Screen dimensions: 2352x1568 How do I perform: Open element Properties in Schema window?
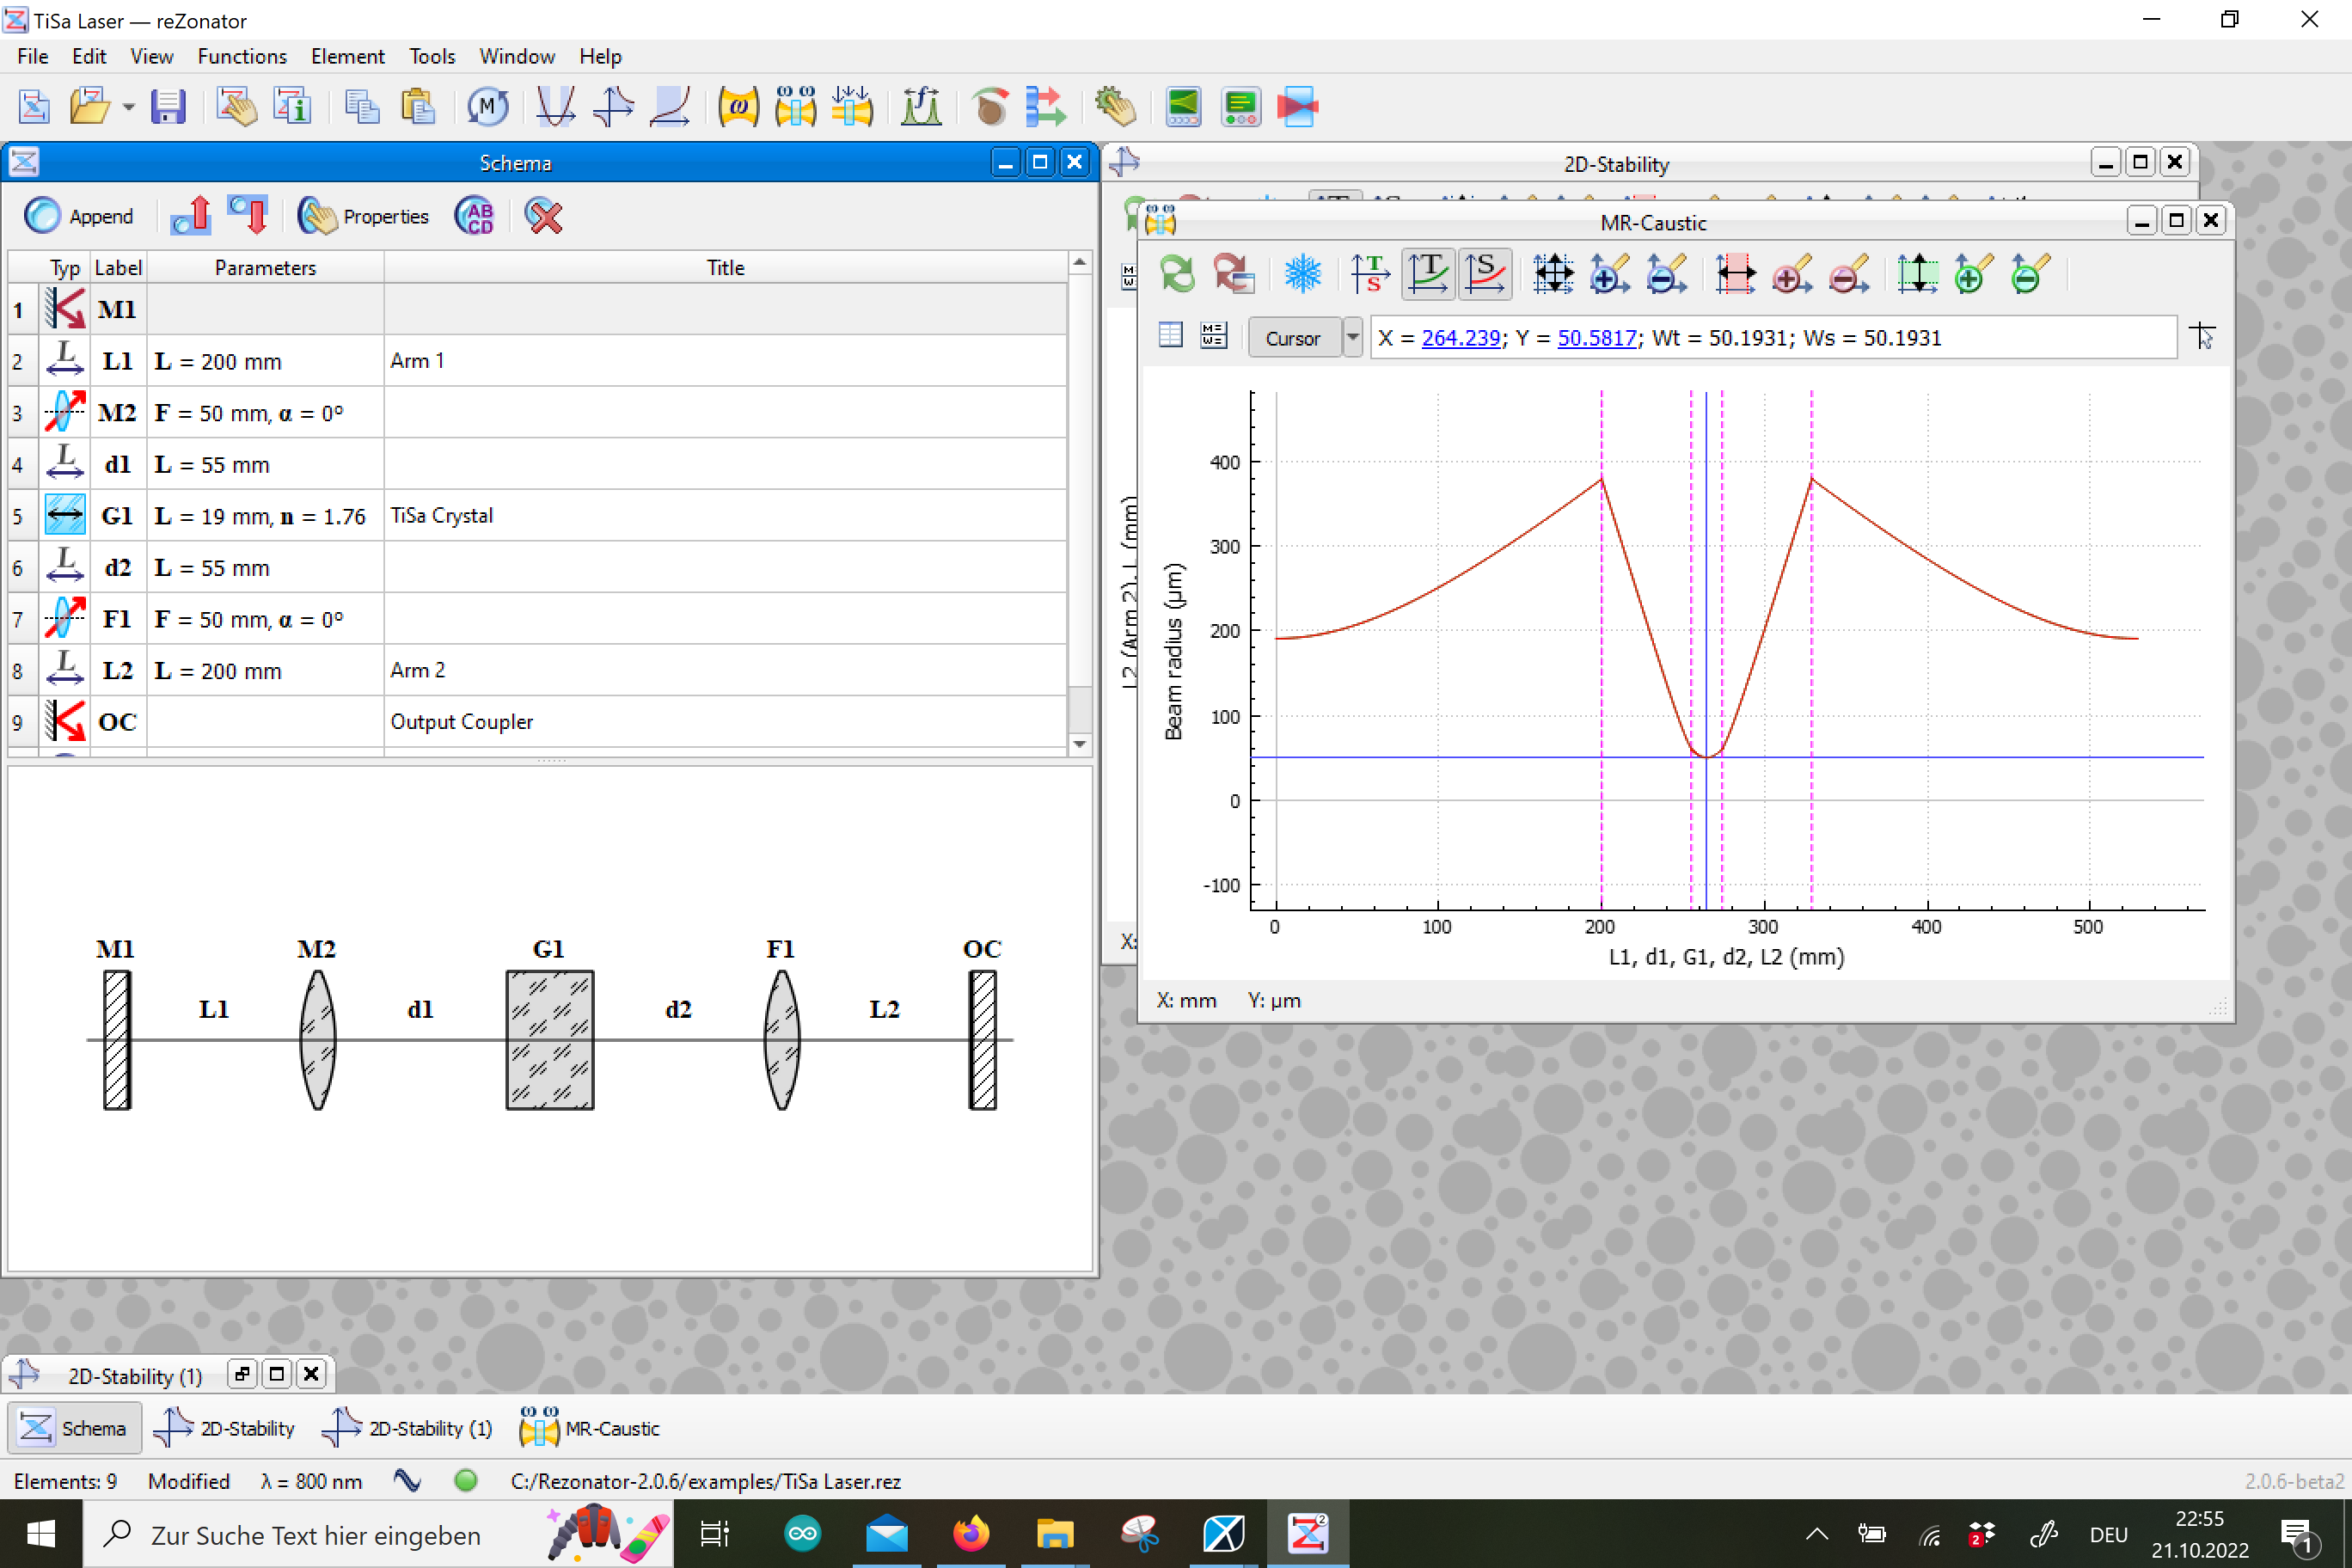click(x=364, y=216)
